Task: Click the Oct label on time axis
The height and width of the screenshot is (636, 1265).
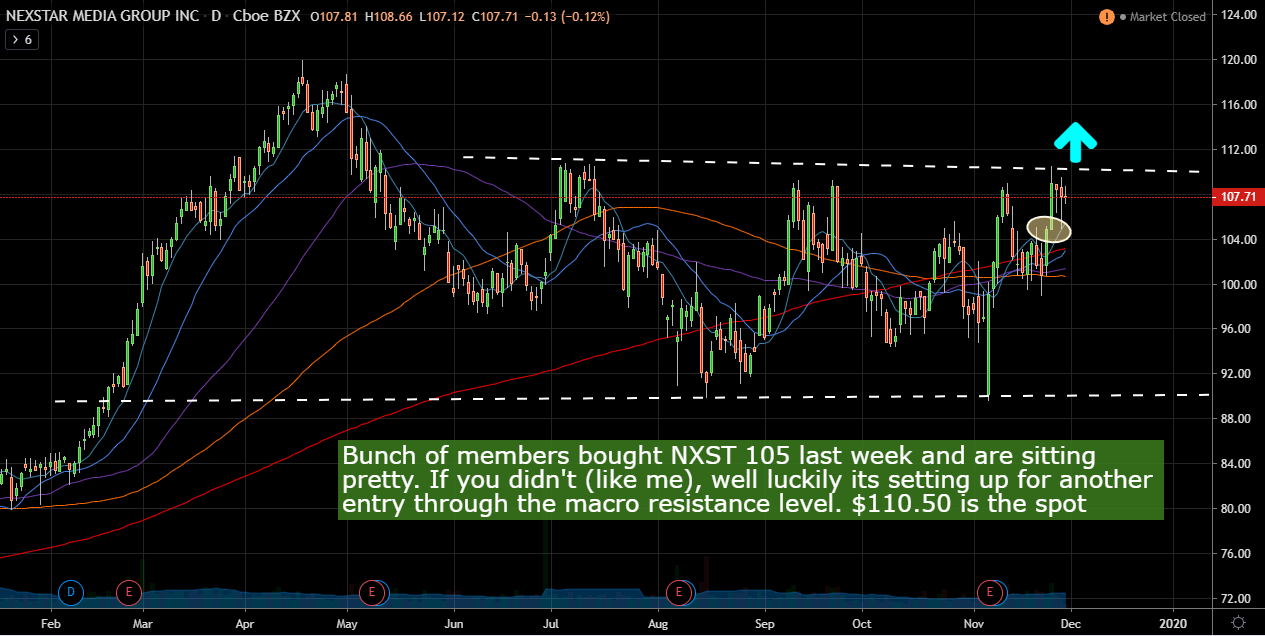Action: 862,622
